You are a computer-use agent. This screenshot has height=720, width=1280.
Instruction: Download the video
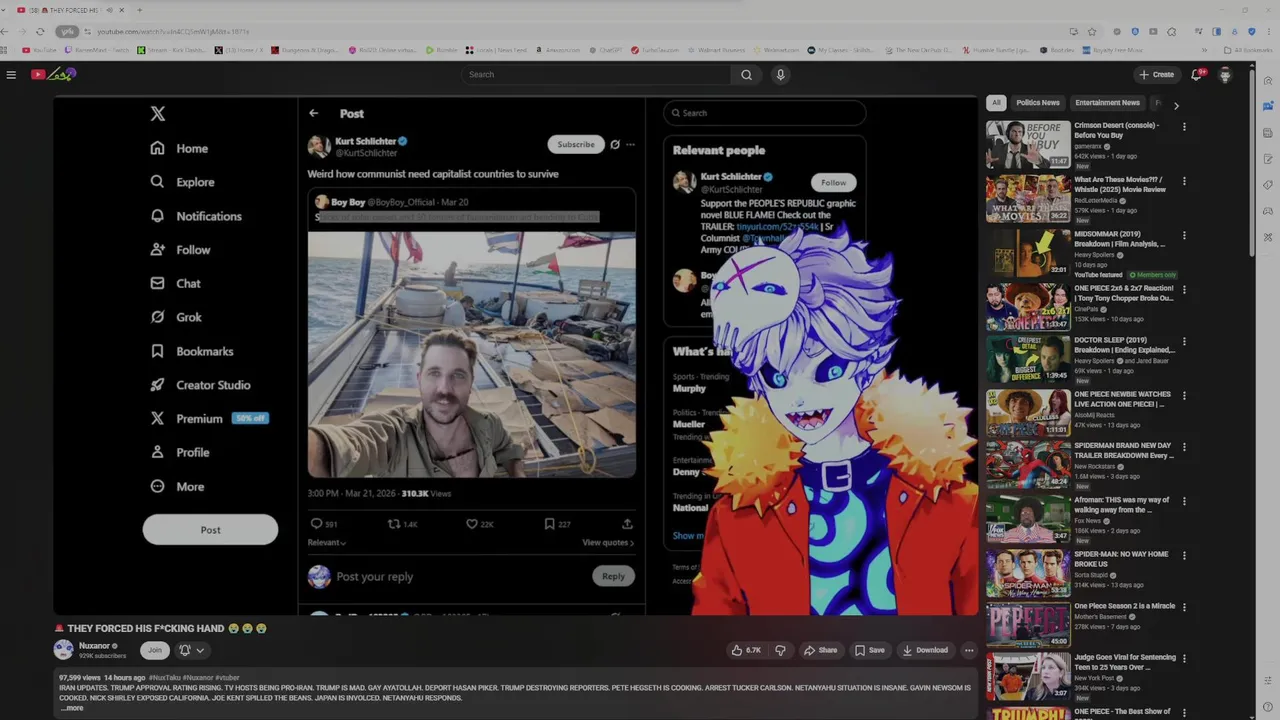(x=925, y=650)
